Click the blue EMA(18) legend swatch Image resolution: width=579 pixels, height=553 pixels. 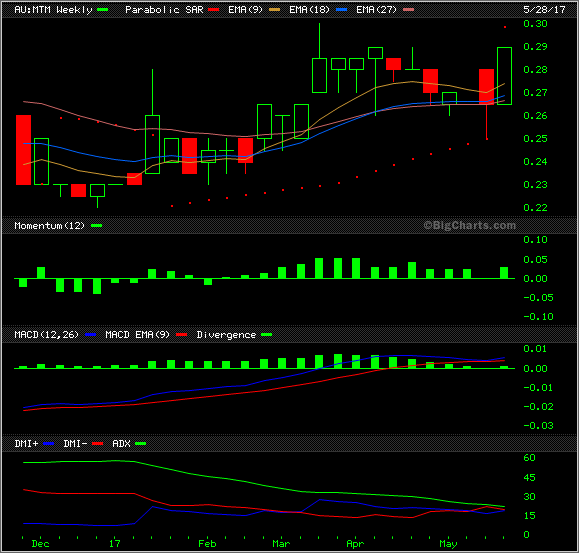click(342, 10)
